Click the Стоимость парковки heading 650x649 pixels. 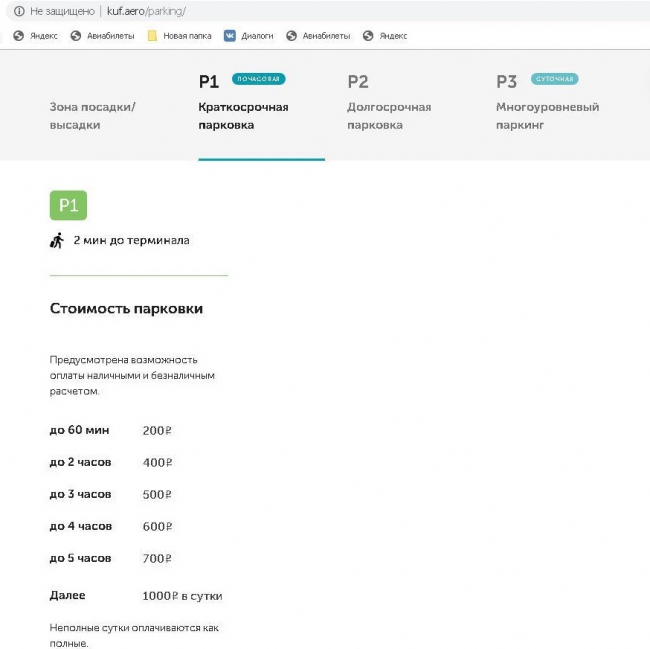[126, 309]
